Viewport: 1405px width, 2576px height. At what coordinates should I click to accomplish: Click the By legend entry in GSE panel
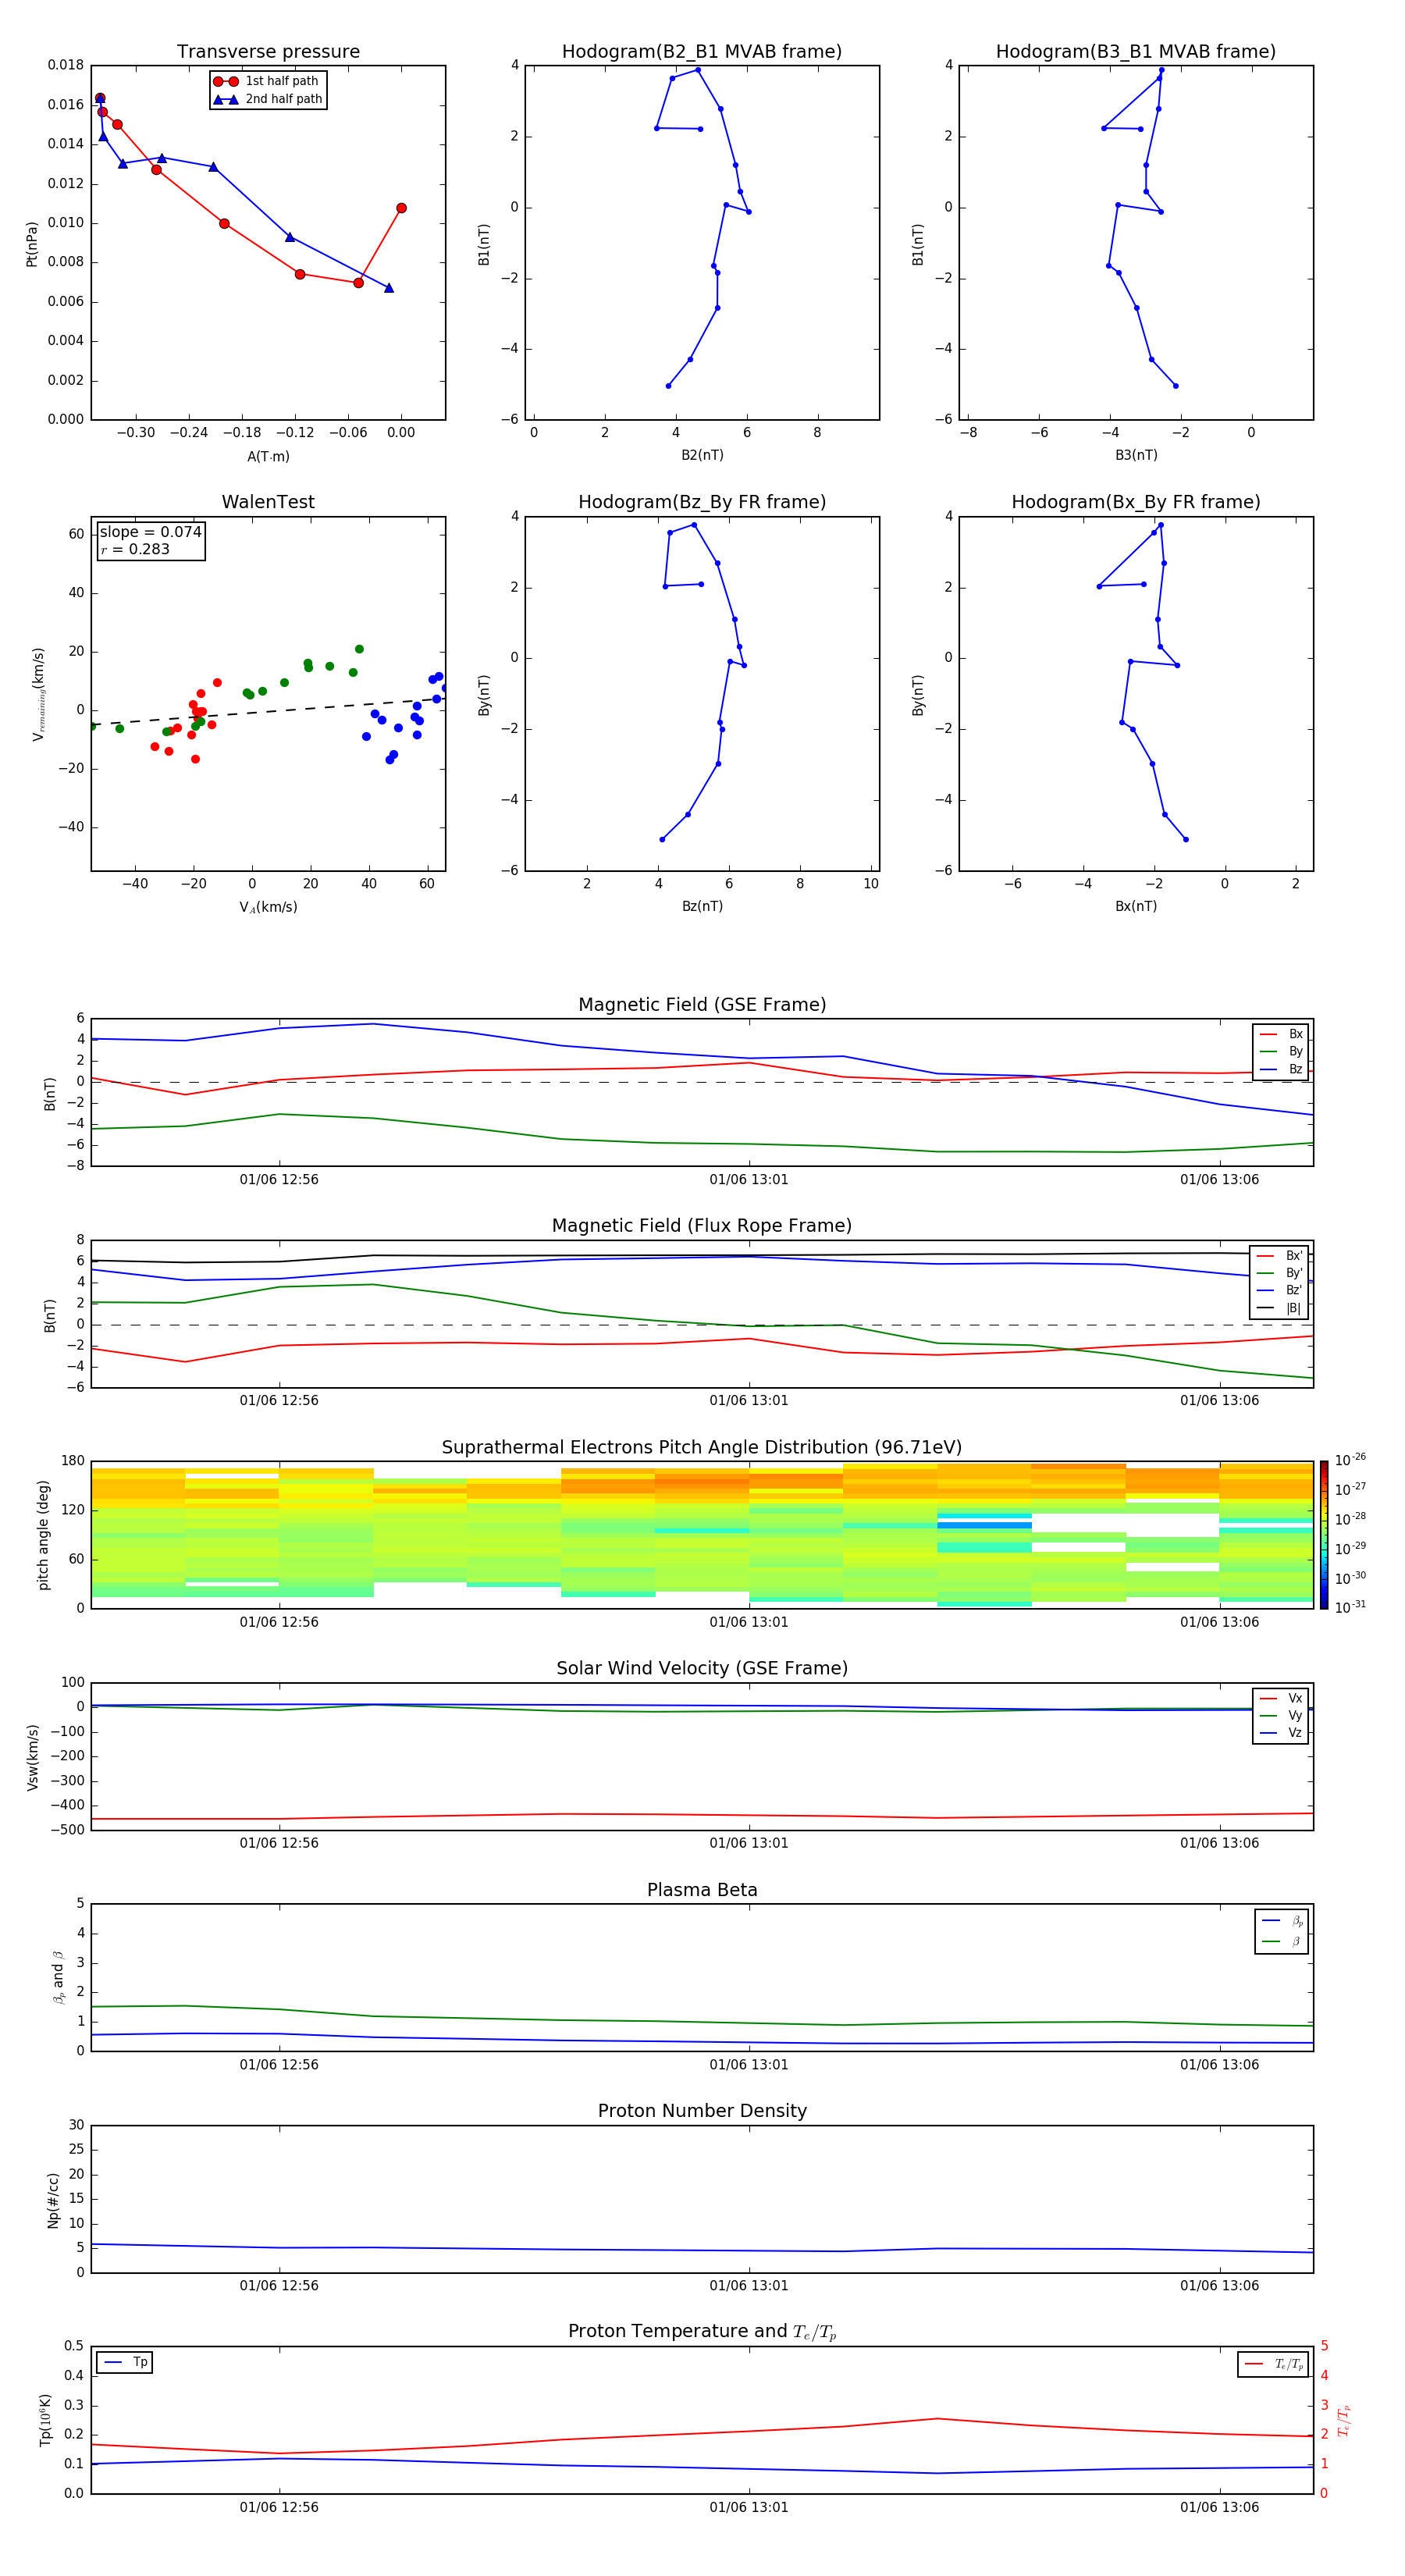1281,1051
